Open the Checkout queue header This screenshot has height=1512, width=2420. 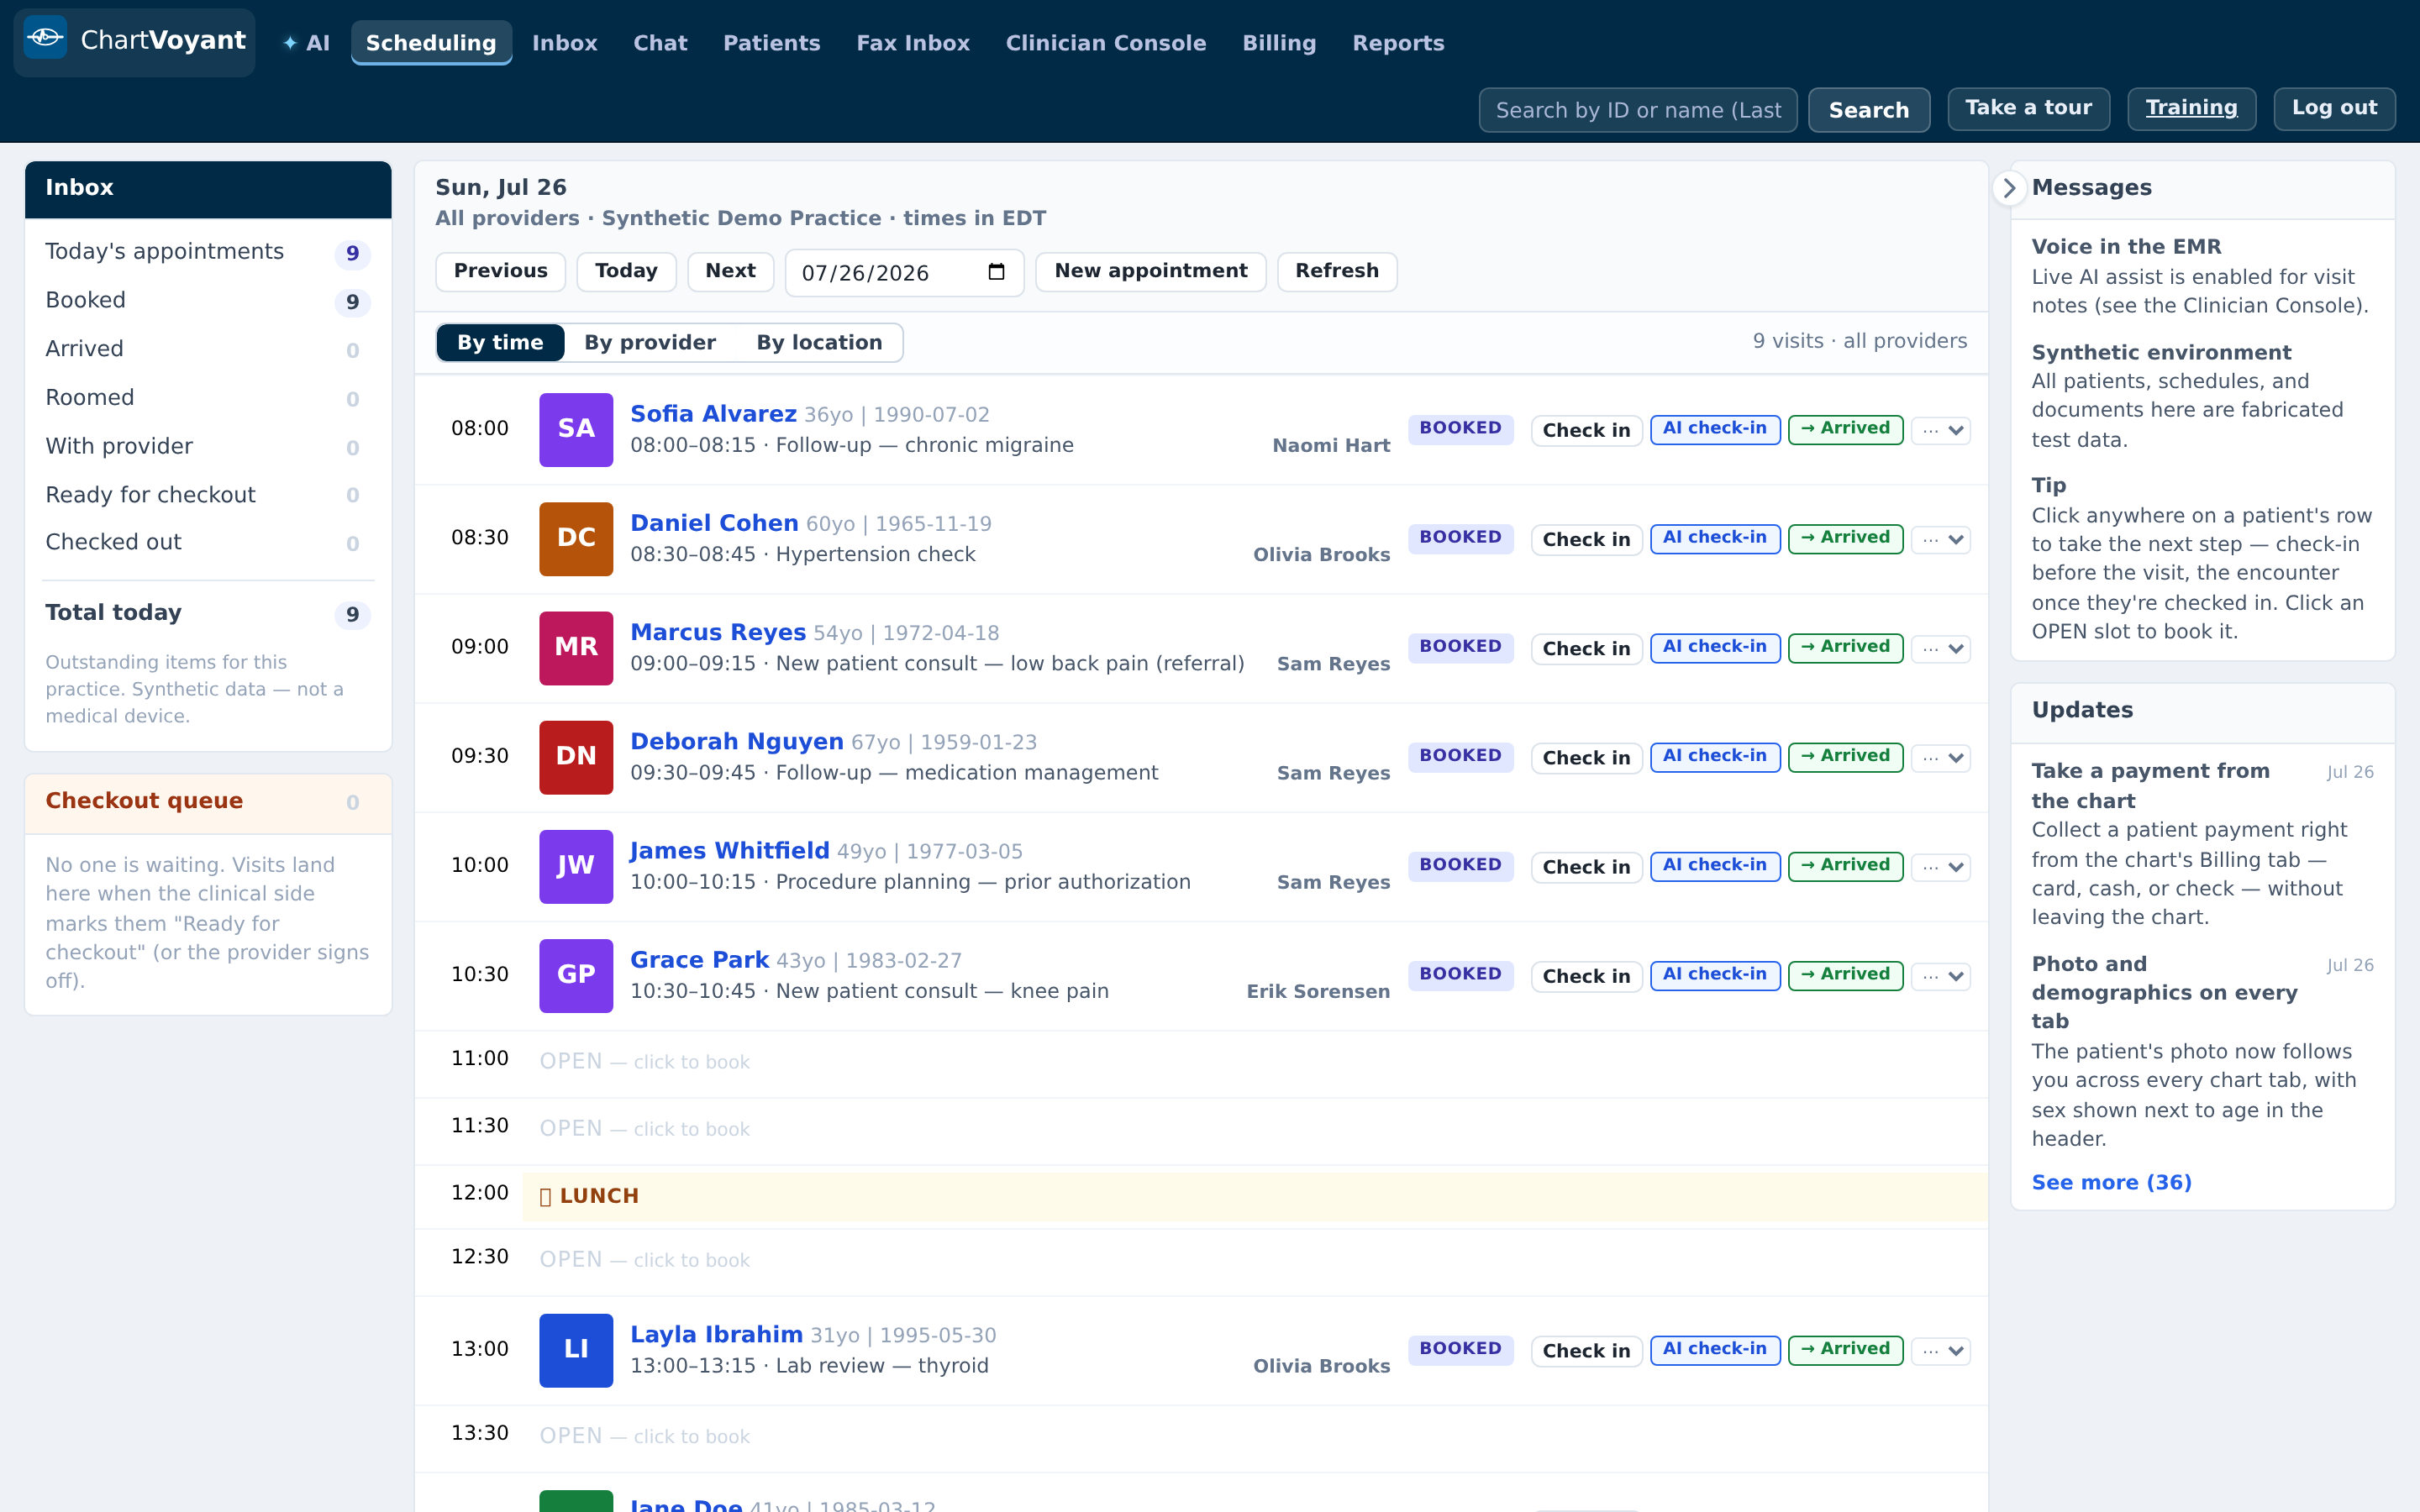tap(208, 802)
